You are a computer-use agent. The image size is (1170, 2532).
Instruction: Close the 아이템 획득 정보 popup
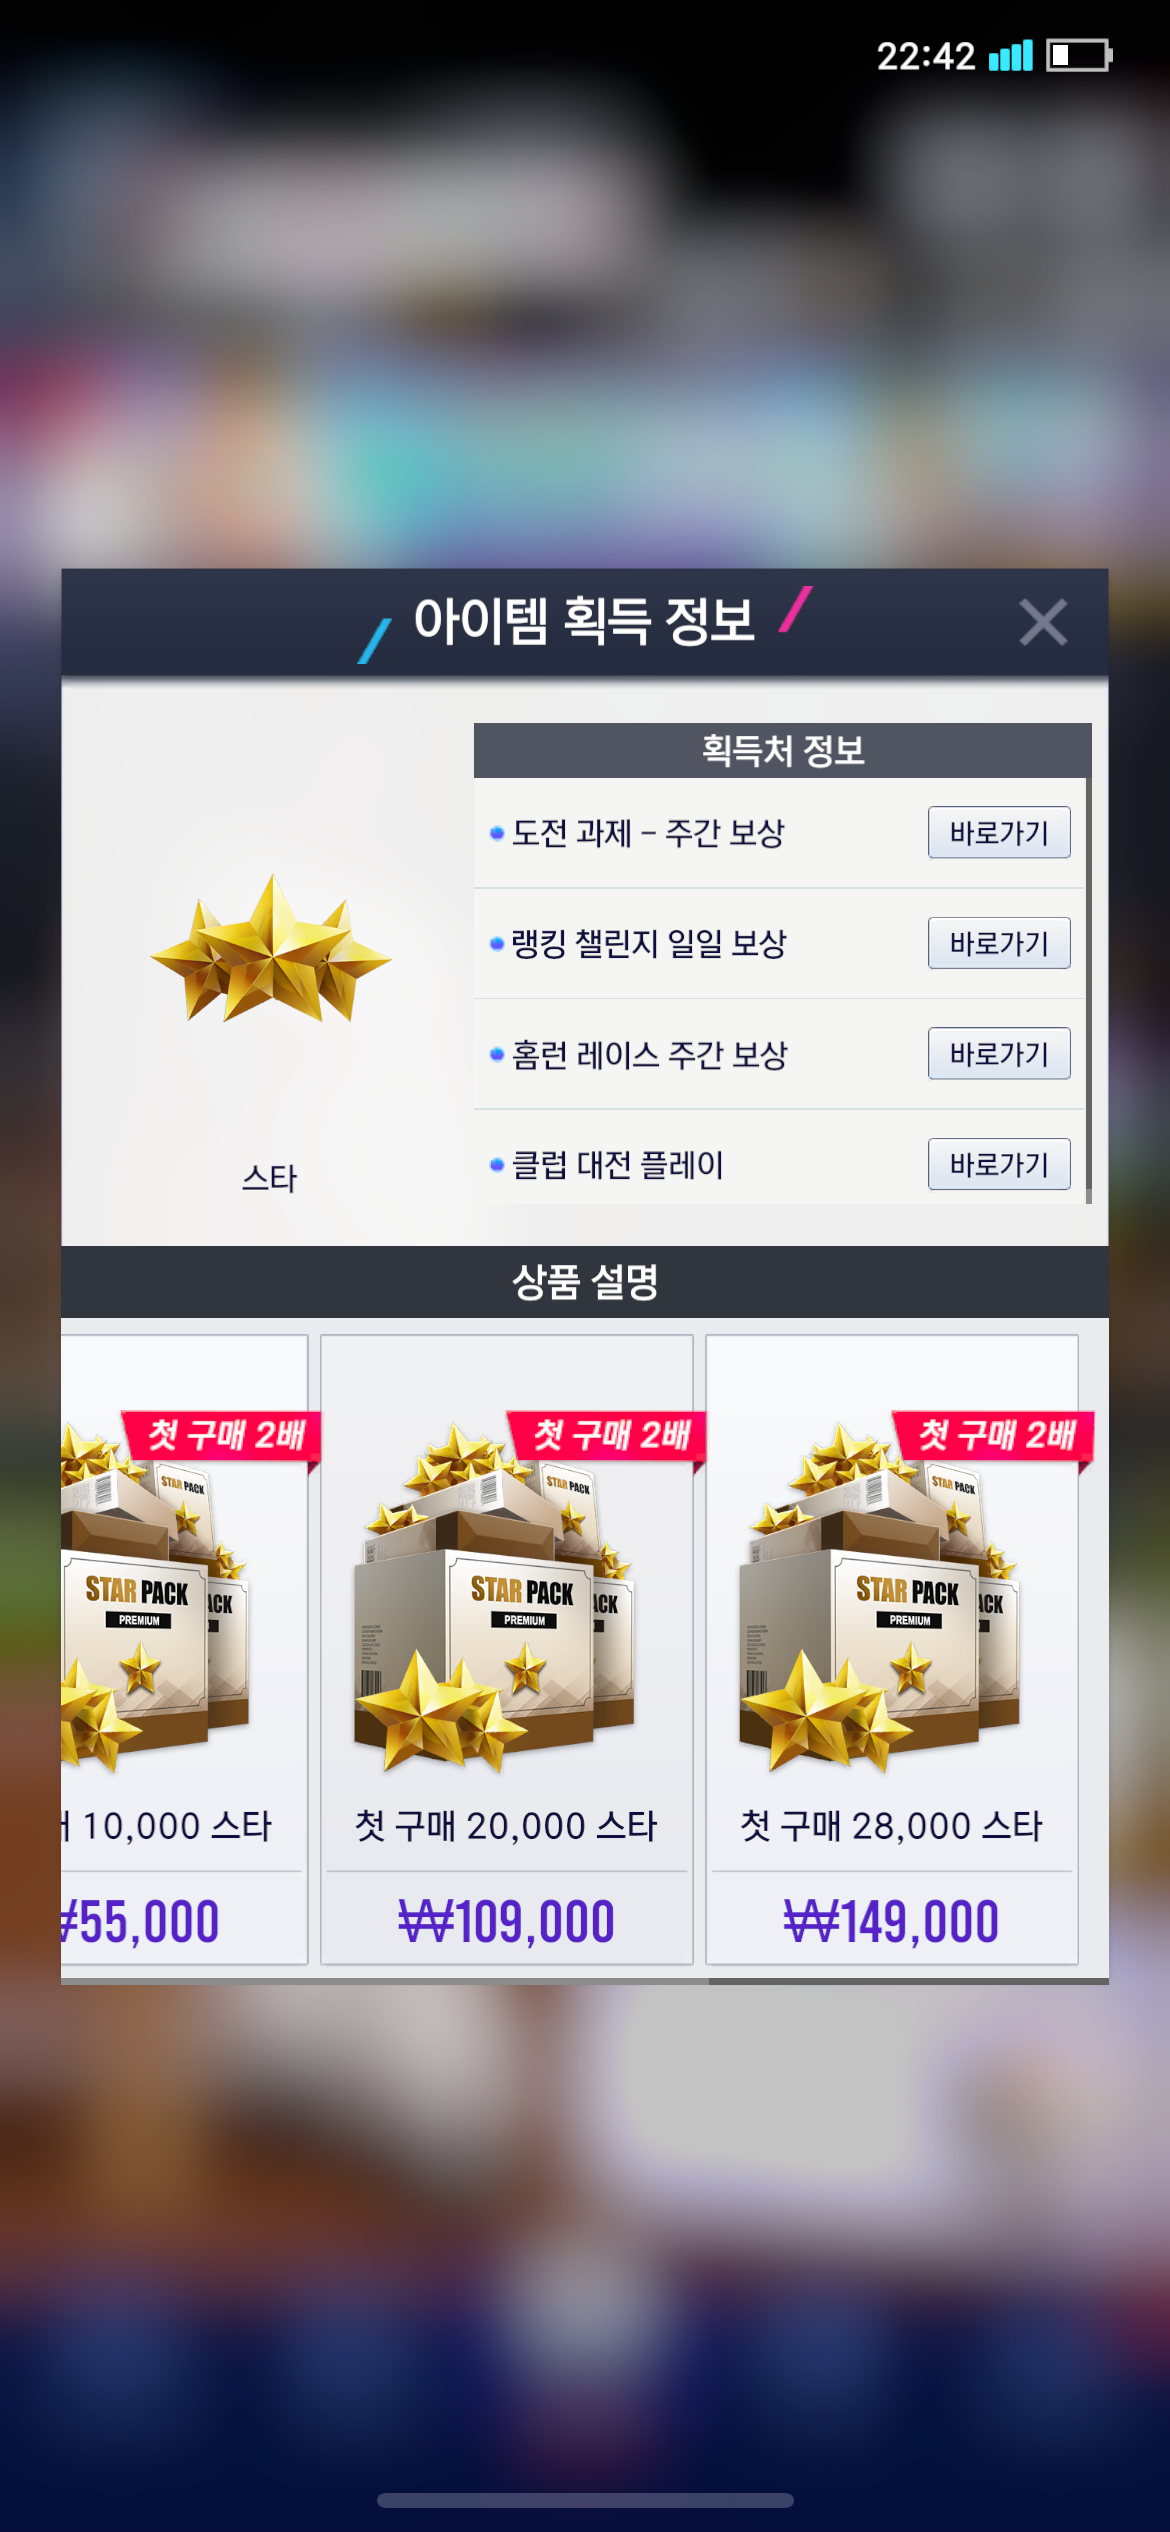click(1042, 622)
